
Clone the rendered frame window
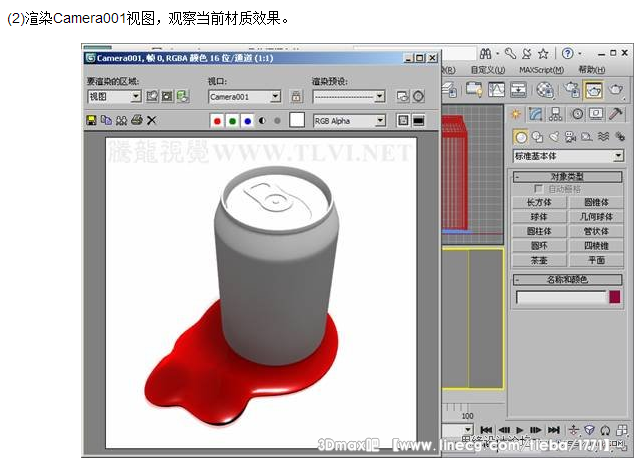[x=121, y=120]
